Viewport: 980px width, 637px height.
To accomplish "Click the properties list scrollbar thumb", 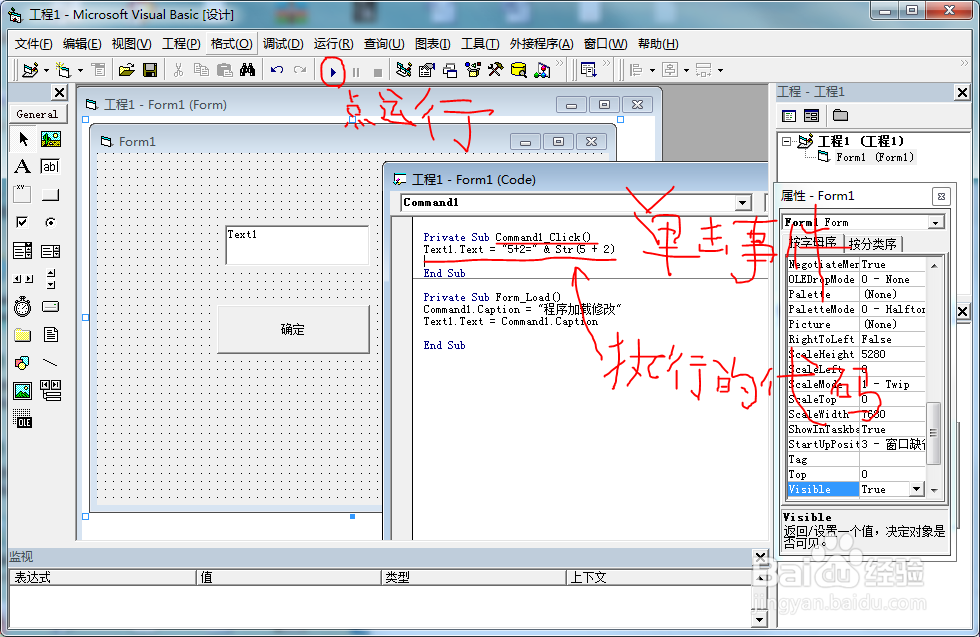I will tap(933, 433).
